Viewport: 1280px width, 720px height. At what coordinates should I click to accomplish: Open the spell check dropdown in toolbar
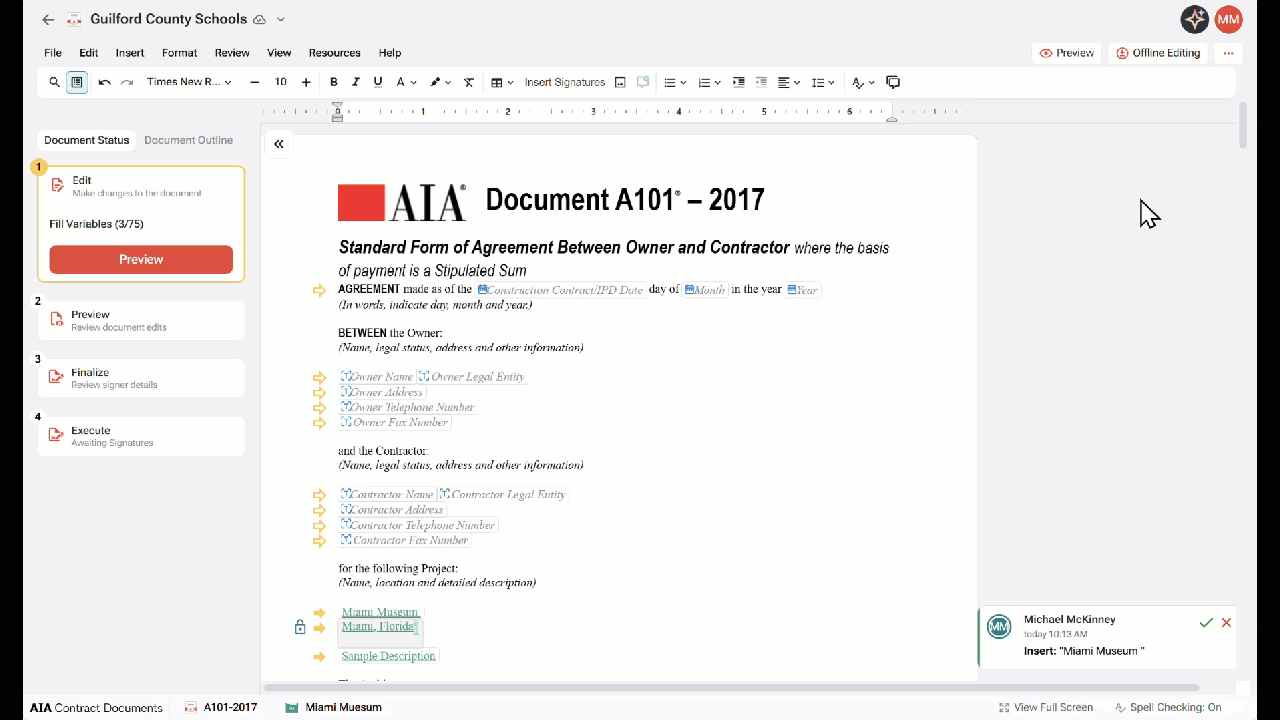tap(863, 83)
